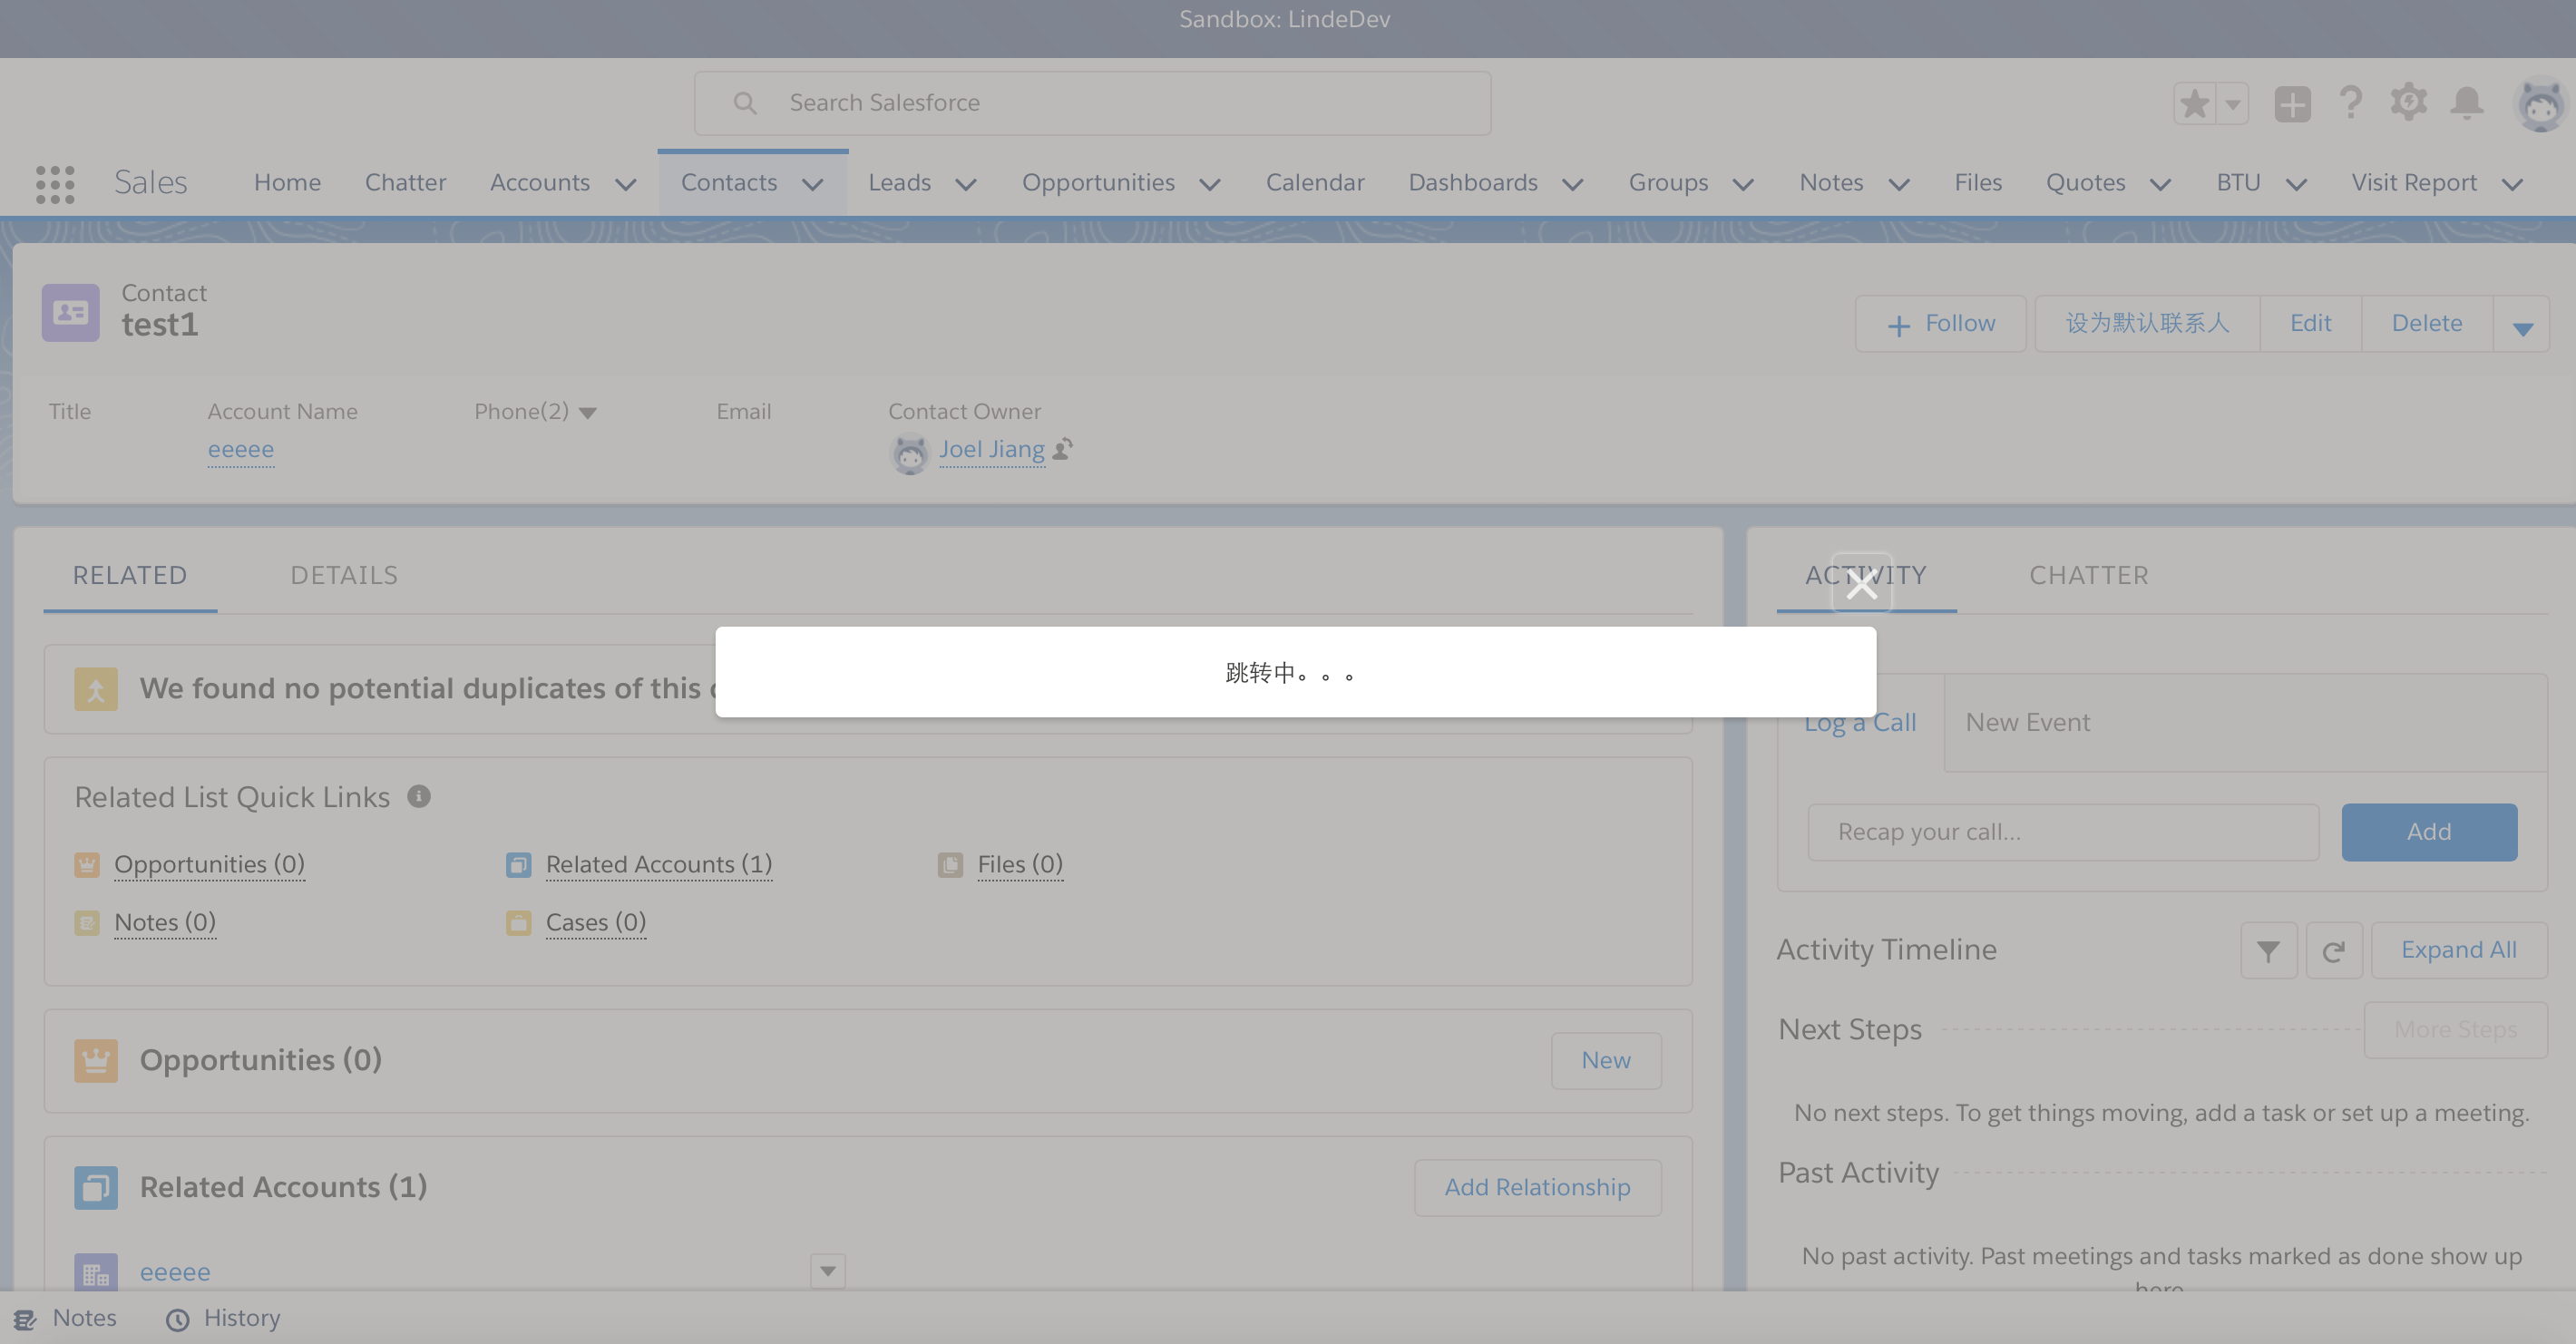Viewport: 2576px width, 1344px height.
Task: Expand the Quotes nav dropdown chevron
Action: [2160, 184]
